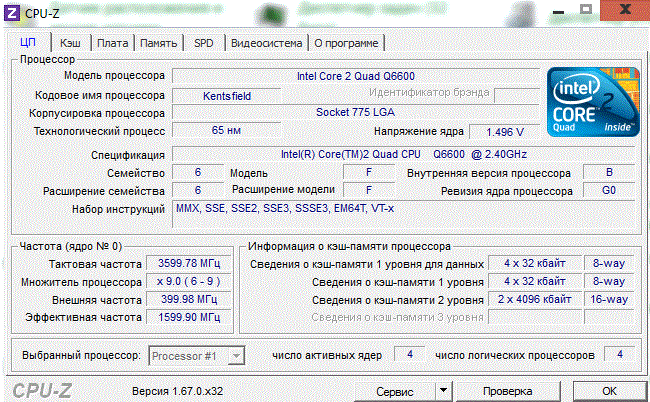Click the 3599.78 МГц clock speed value
650x402 pixels.
point(189,263)
